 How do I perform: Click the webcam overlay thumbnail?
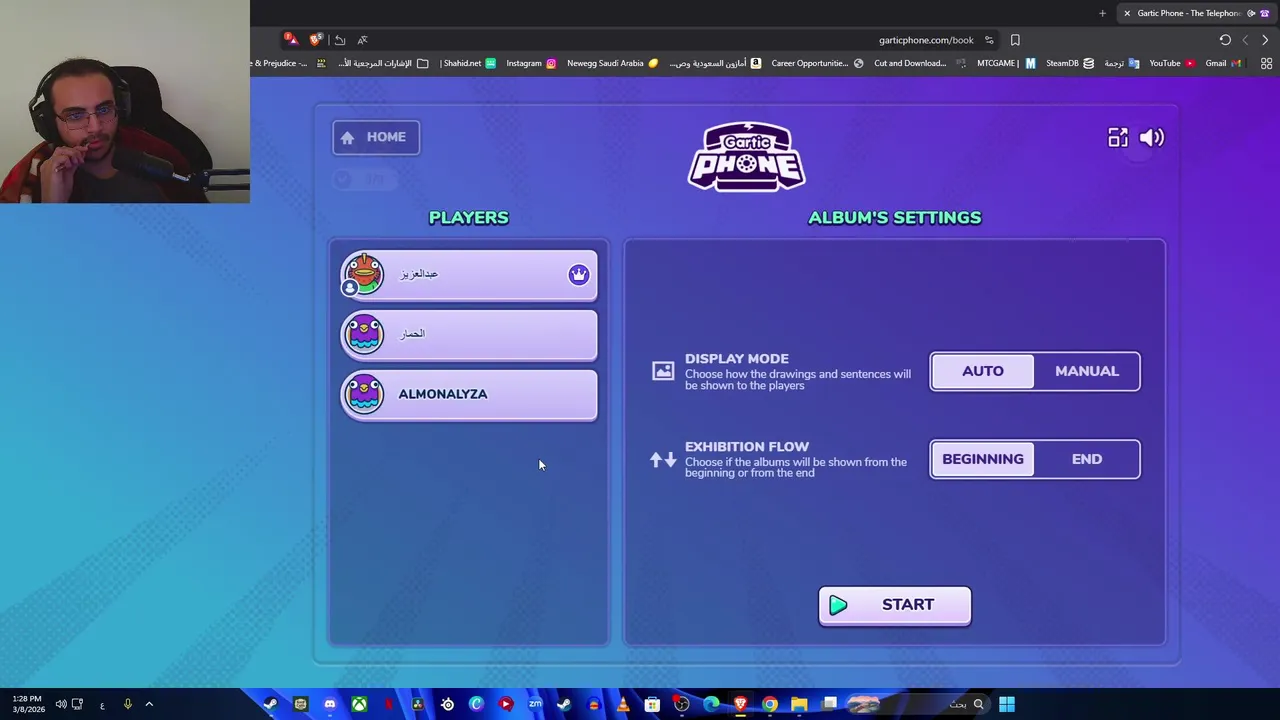[x=125, y=101]
